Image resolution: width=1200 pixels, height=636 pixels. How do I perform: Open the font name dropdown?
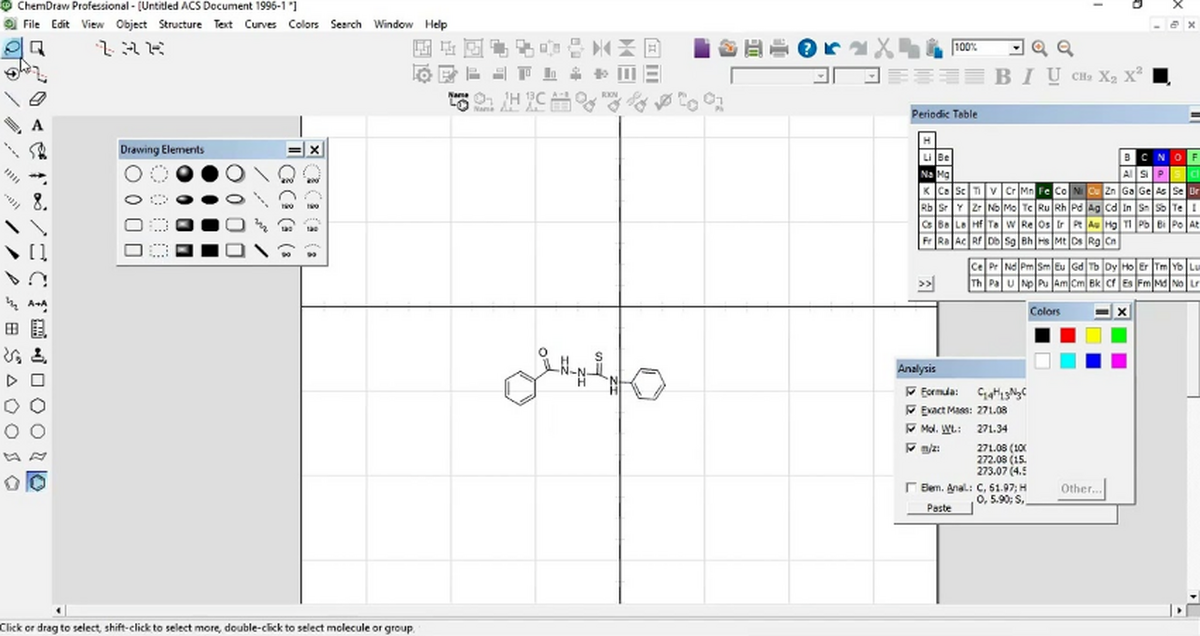[x=821, y=76]
